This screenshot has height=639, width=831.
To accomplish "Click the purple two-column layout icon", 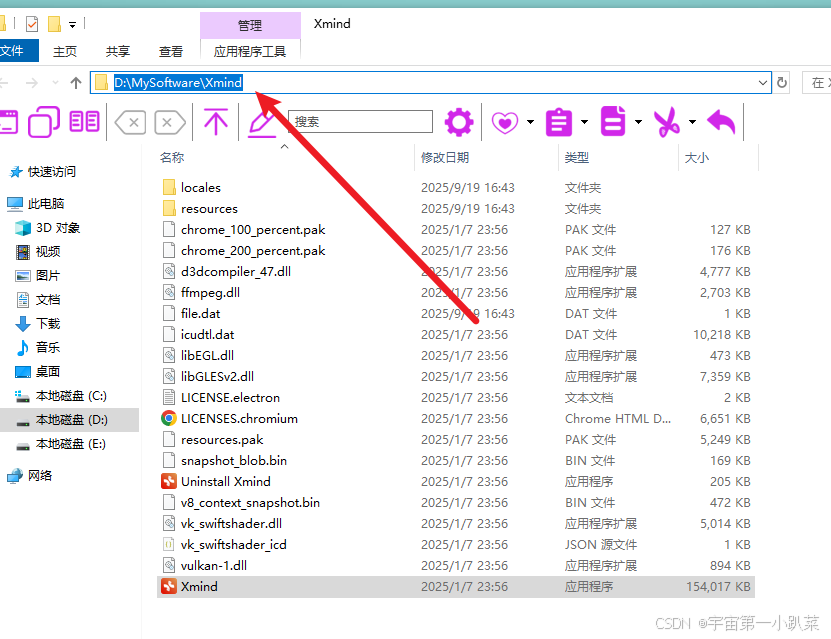I will tap(85, 122).
